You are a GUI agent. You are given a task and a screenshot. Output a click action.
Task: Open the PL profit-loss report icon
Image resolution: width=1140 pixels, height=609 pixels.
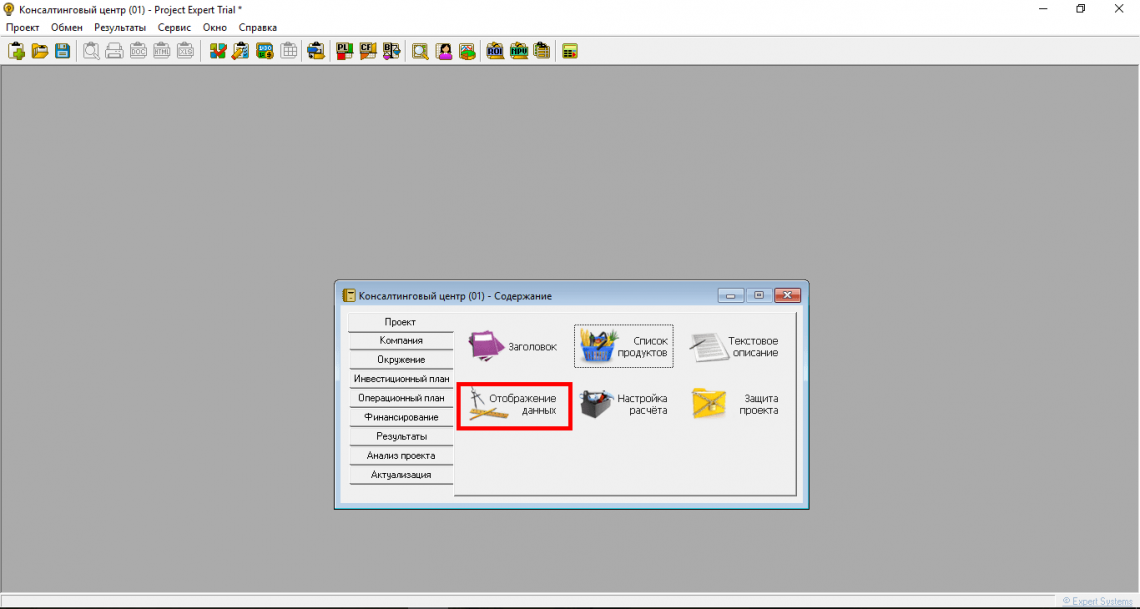coord(344,51)
